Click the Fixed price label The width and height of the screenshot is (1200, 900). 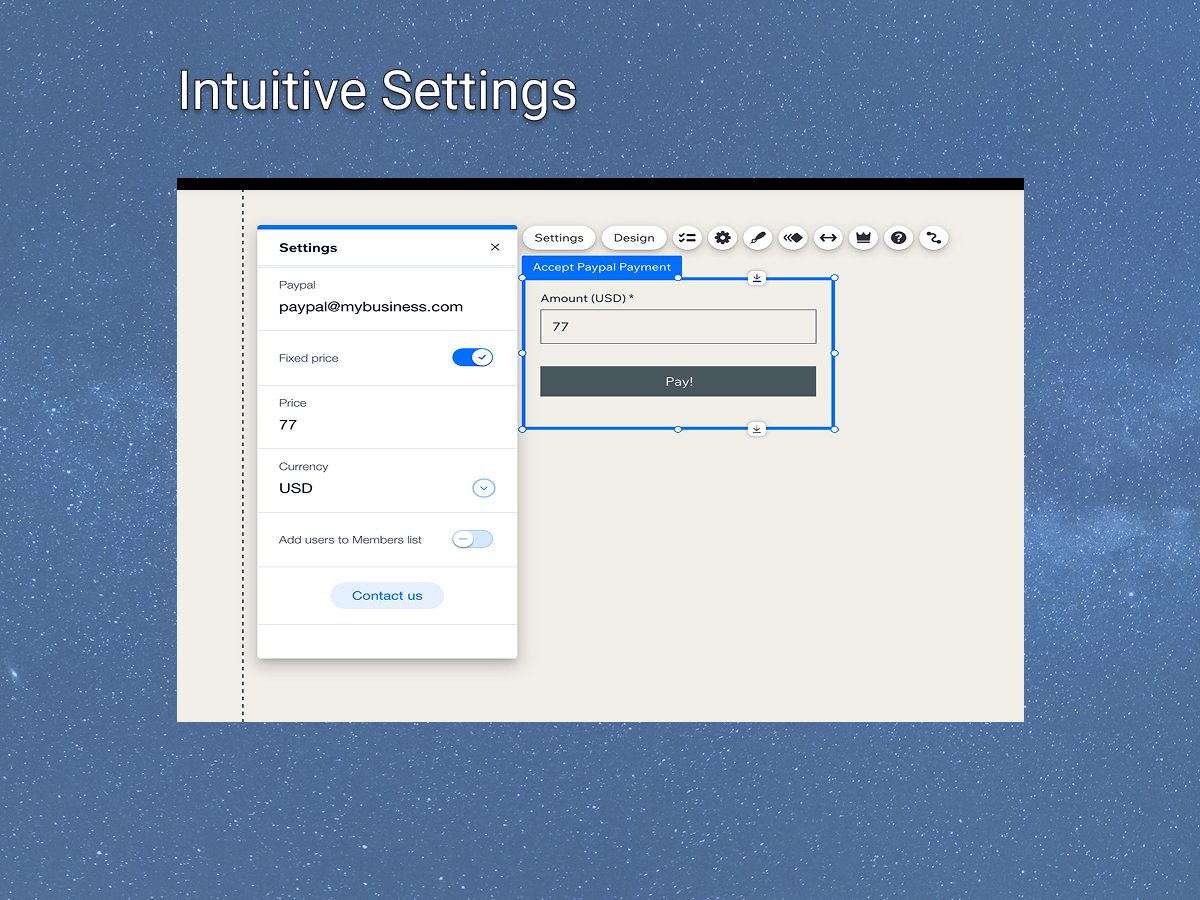pyautogui.click(x=309, y=358)
